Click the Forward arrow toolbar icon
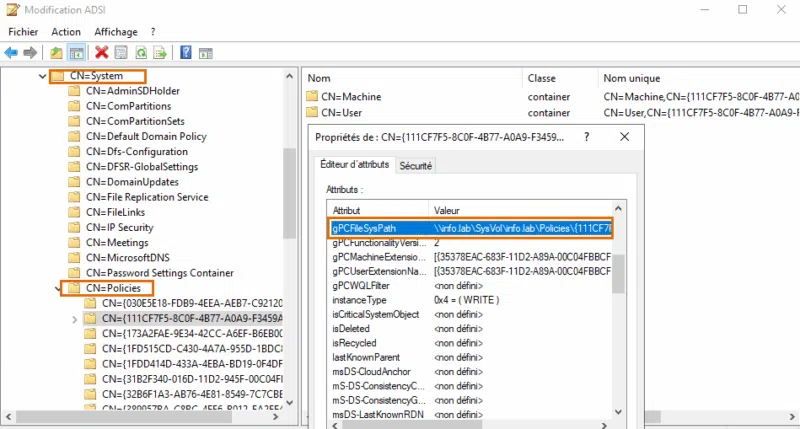This screenshot has height=429, width=800. pyautogui.click(x=30, y=52)
